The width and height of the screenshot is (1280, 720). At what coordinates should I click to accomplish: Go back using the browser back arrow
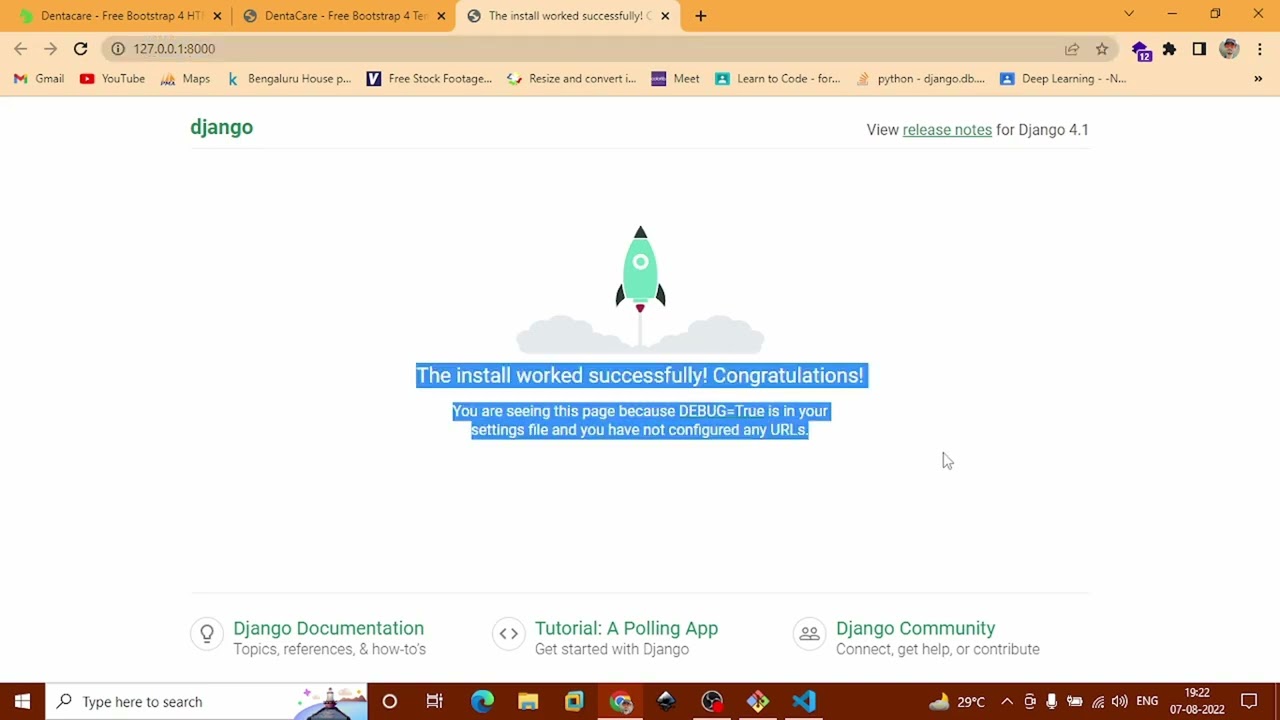[21, 48]
